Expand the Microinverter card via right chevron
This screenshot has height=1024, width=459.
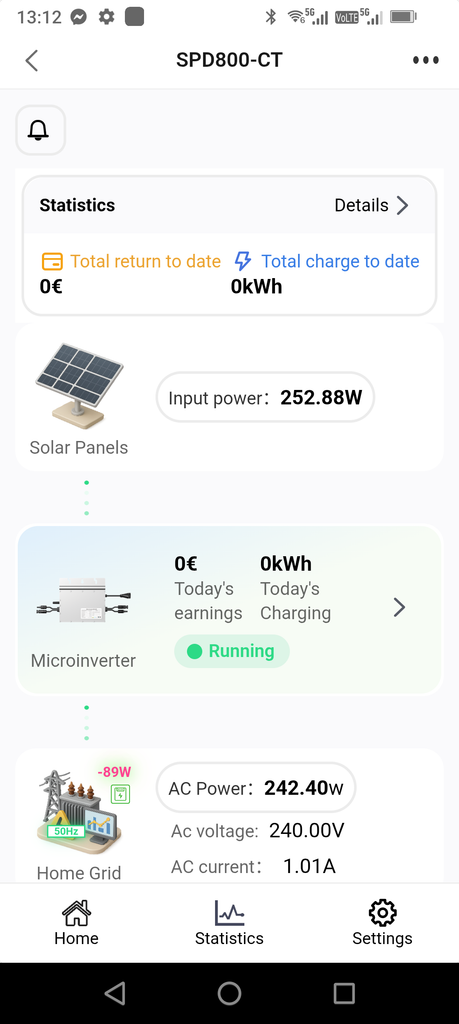coord(400,607)
